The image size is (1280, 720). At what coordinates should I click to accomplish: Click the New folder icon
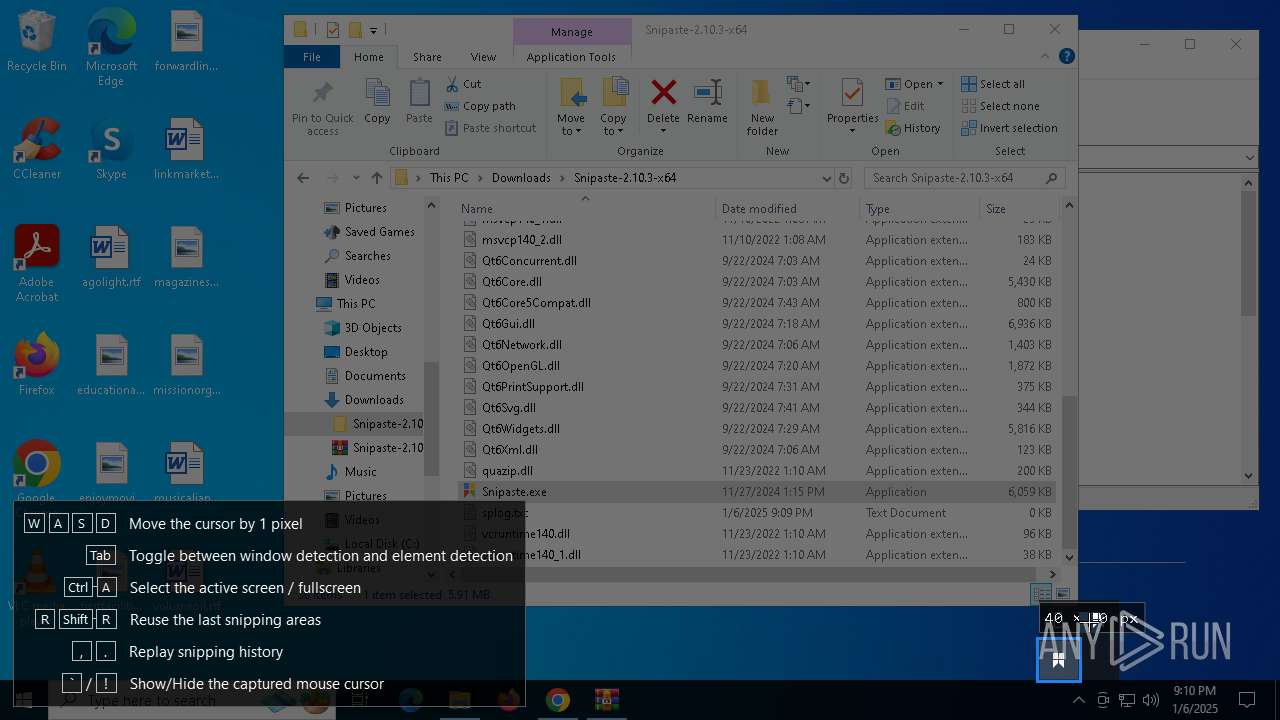click(762, 93)
